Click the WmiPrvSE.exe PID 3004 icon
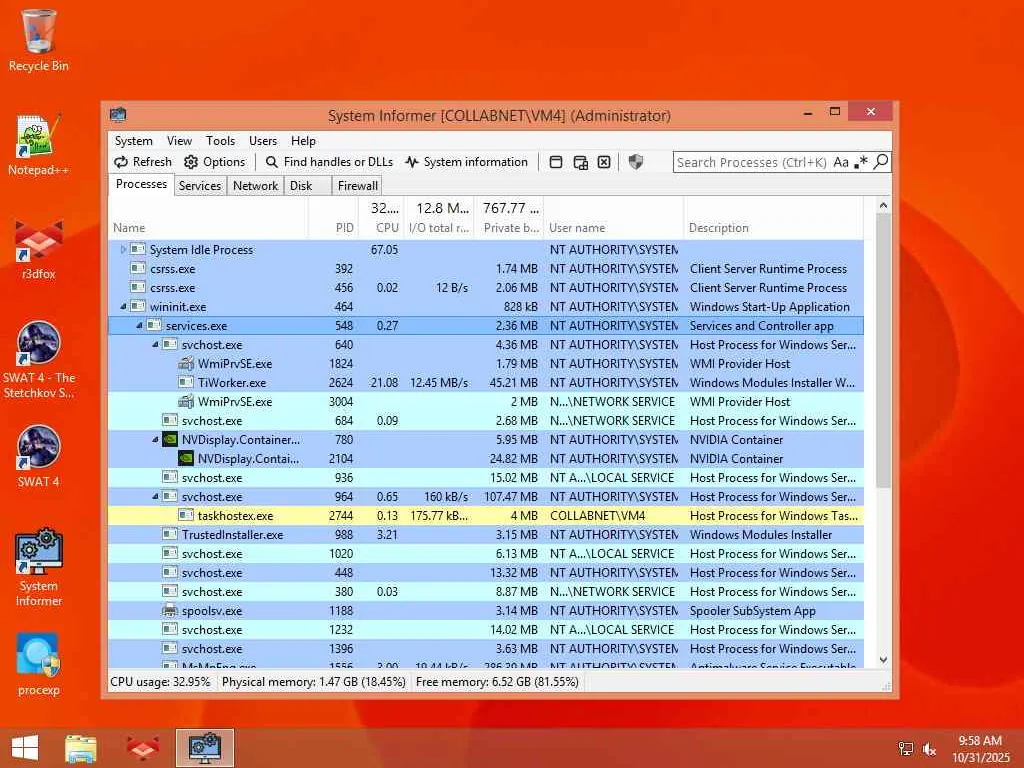Image resolution: width=1024 pixels, height=768 pixels. click(x=186, y=402)
